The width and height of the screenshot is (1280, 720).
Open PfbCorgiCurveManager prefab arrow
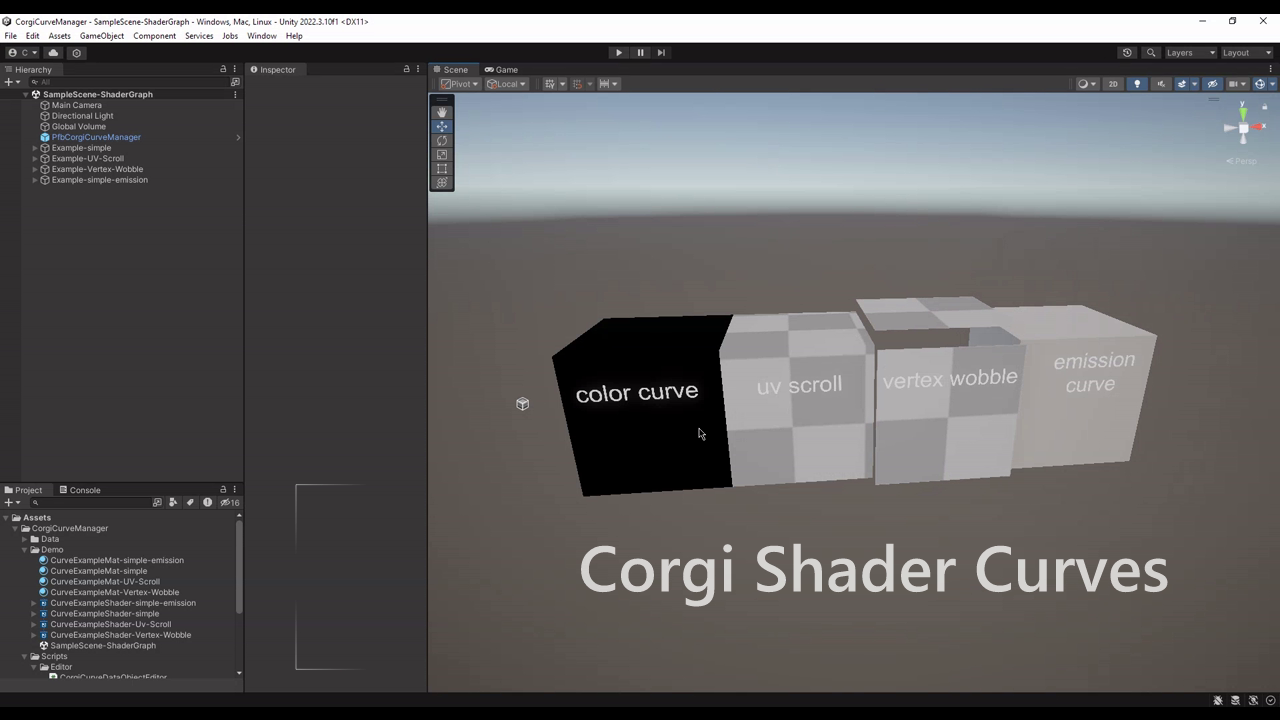237,137
